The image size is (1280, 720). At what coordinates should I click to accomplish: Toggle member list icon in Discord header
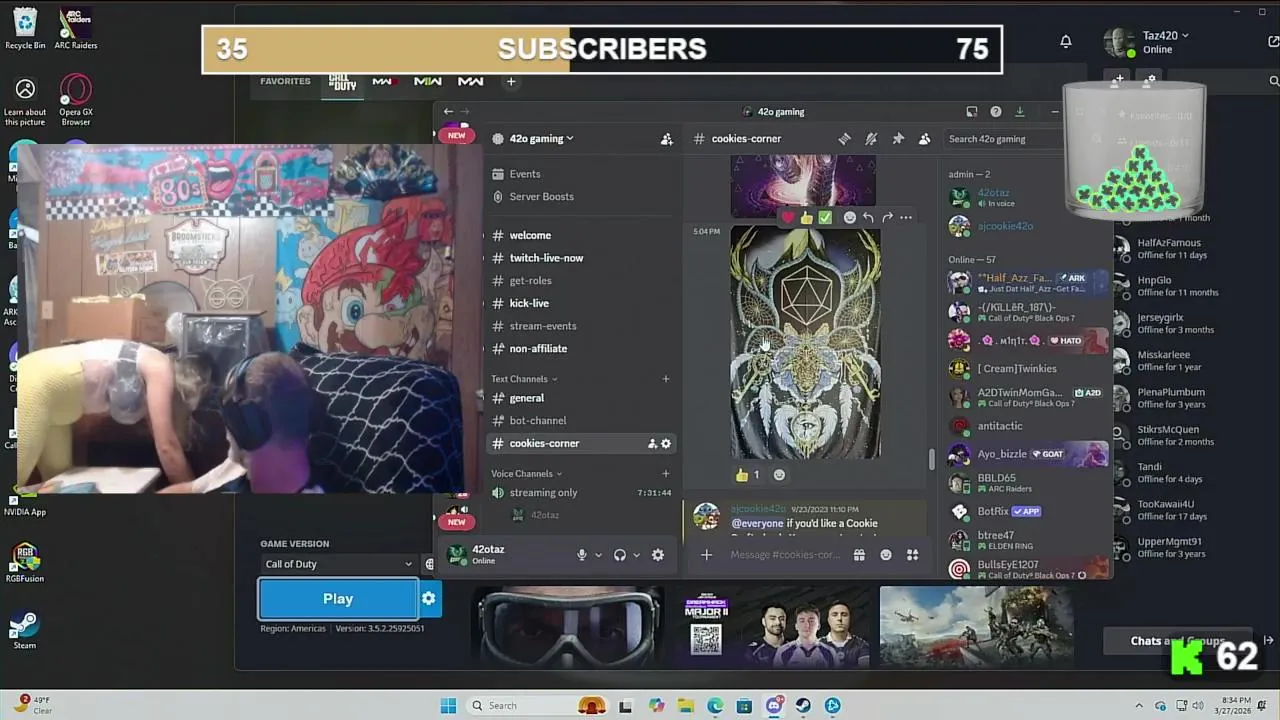pyautogui.click(x=925, y=139)
